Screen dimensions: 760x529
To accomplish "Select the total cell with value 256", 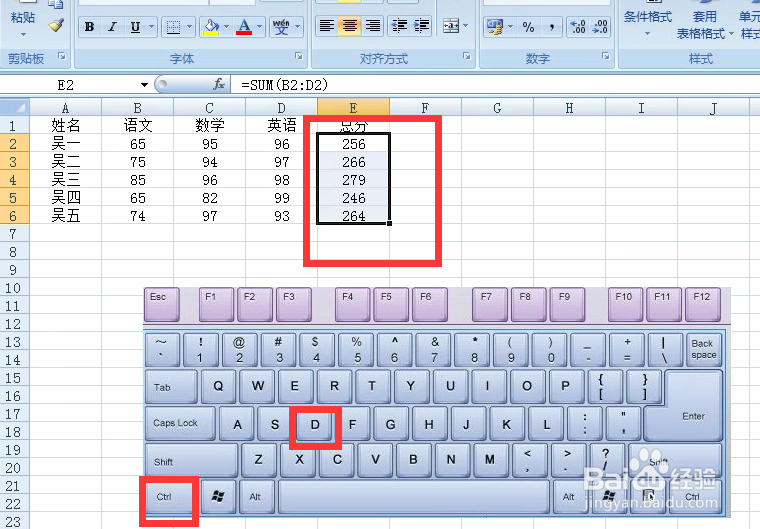I will (x=353, y=144).
